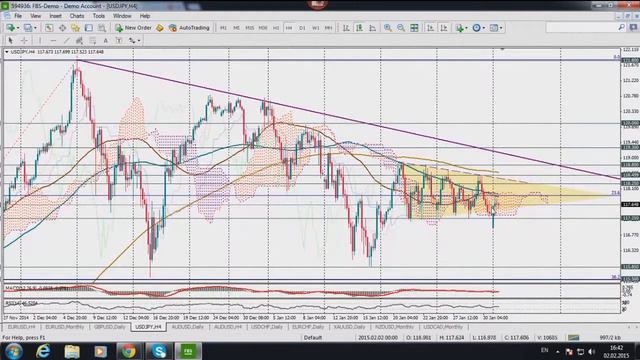640x360 pixels.
Task: Open the Help menu
Action: [x=145, y=16]
